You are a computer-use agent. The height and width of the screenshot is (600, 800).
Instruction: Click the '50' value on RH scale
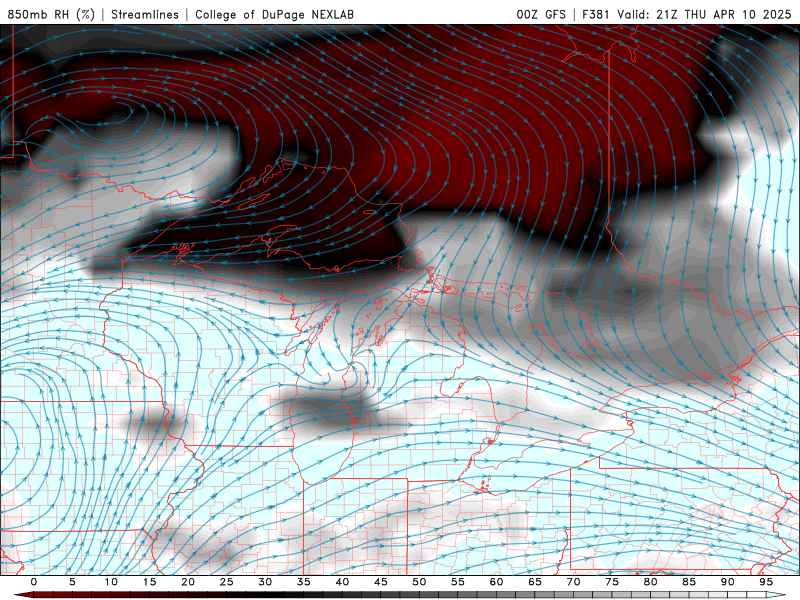point(419,582)
